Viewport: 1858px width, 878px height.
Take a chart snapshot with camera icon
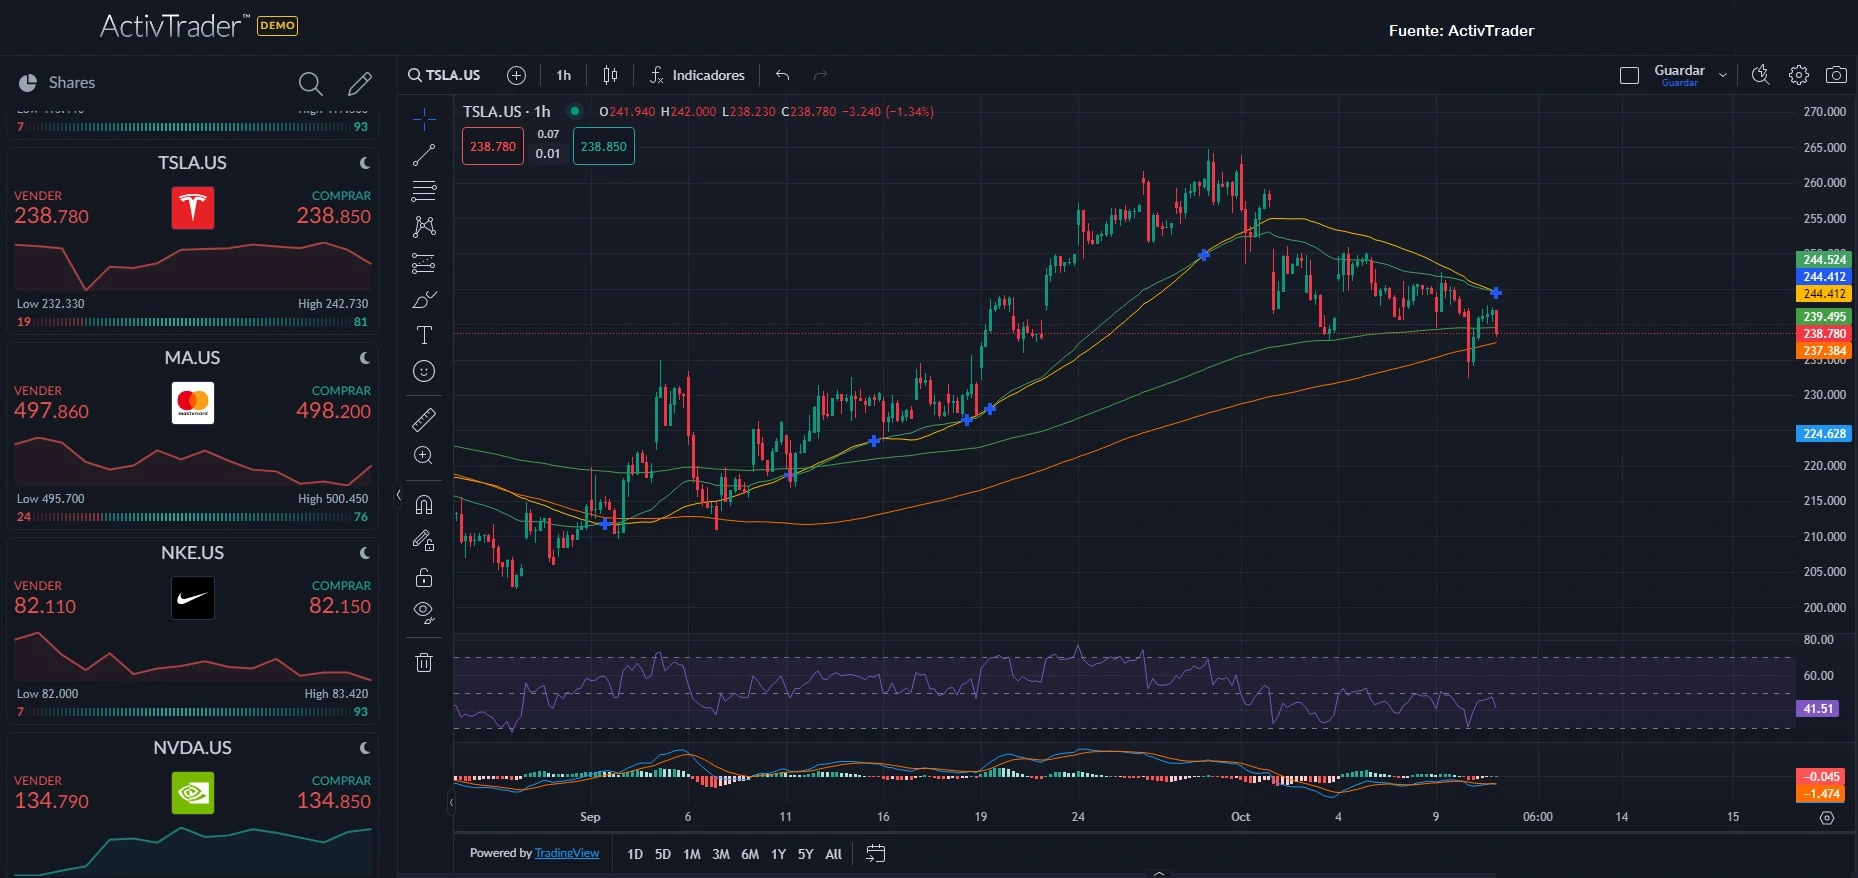tap(1836, 75)
